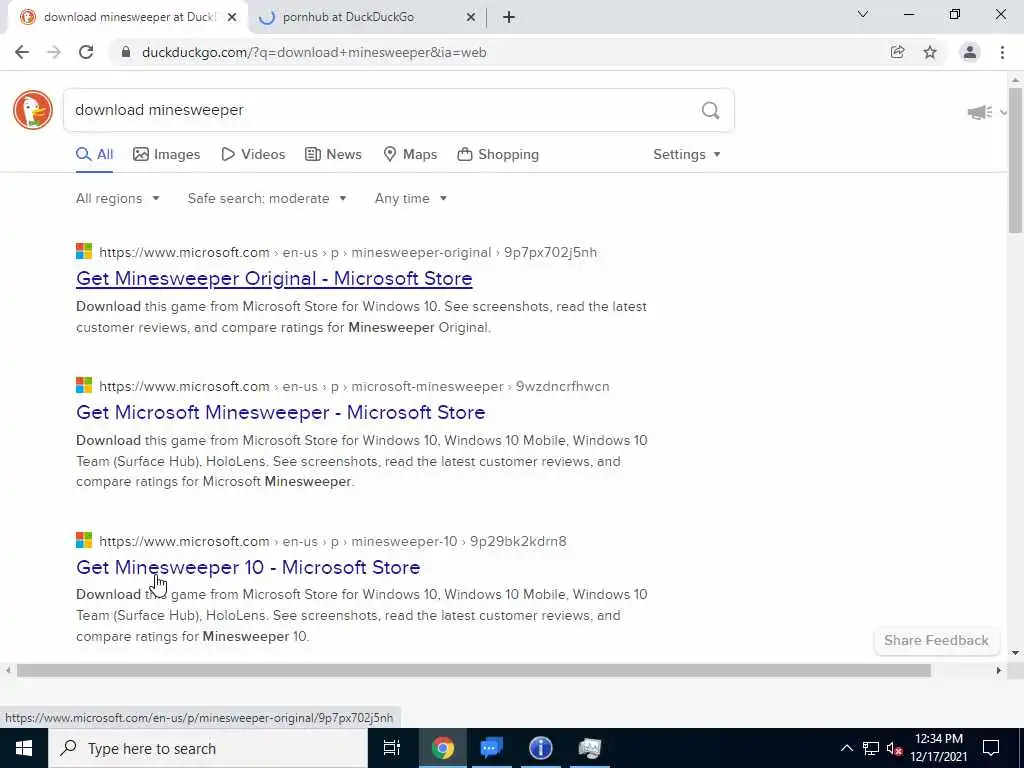
Task: Open Task View on the taskbar
Action: tap(392, 748)
